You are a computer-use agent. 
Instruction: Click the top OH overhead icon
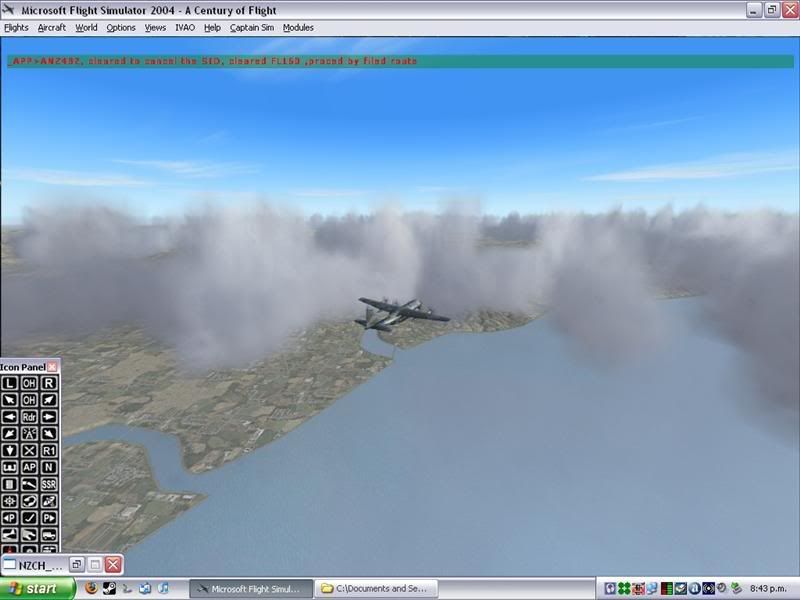[x=29, y=383]
